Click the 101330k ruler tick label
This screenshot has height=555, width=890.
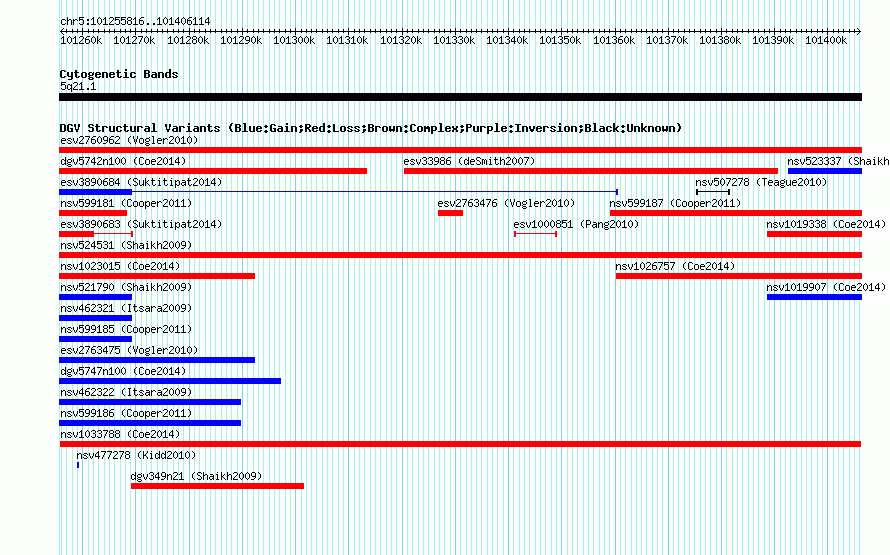(x=454, y=40)
